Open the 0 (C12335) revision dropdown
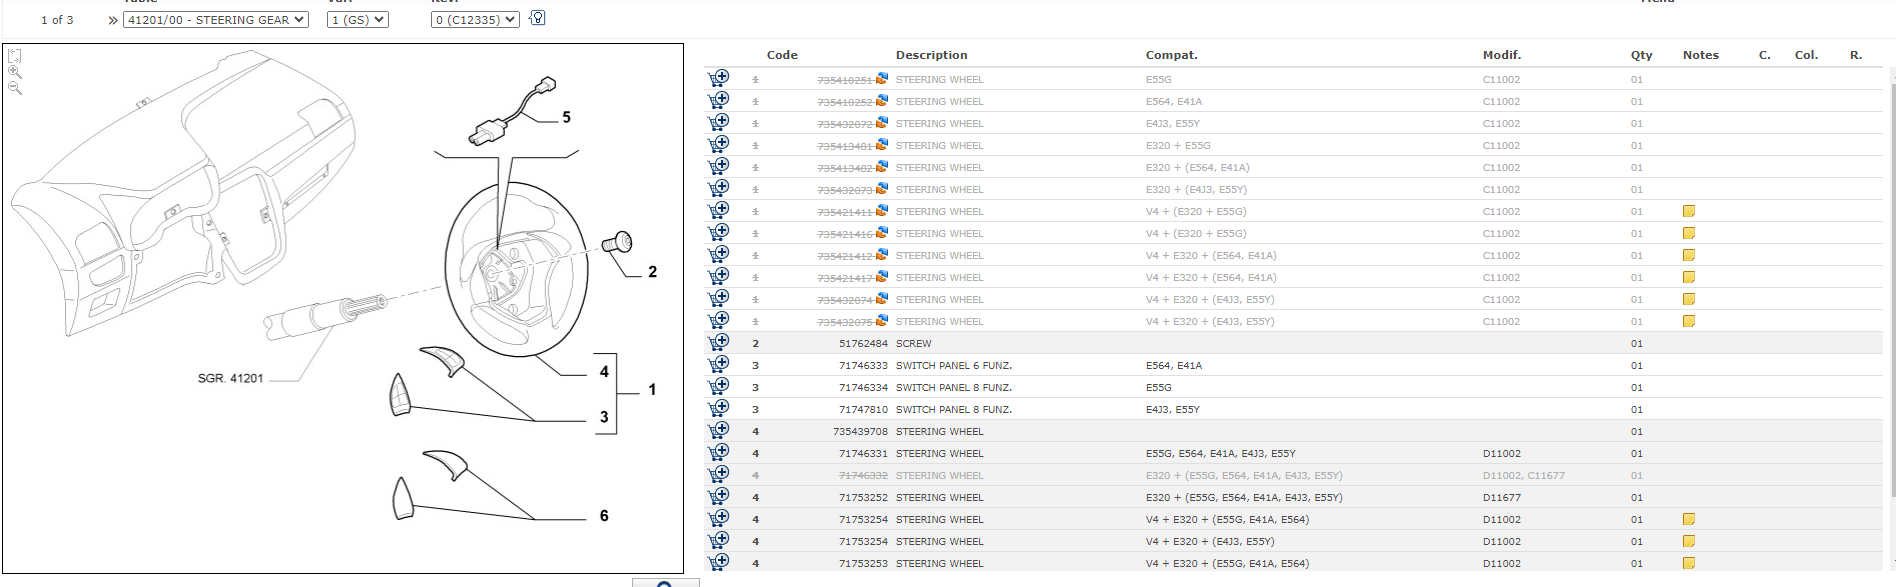This screenshot has width=1896, height=587. pyautogui.click(x=475, y=19)
